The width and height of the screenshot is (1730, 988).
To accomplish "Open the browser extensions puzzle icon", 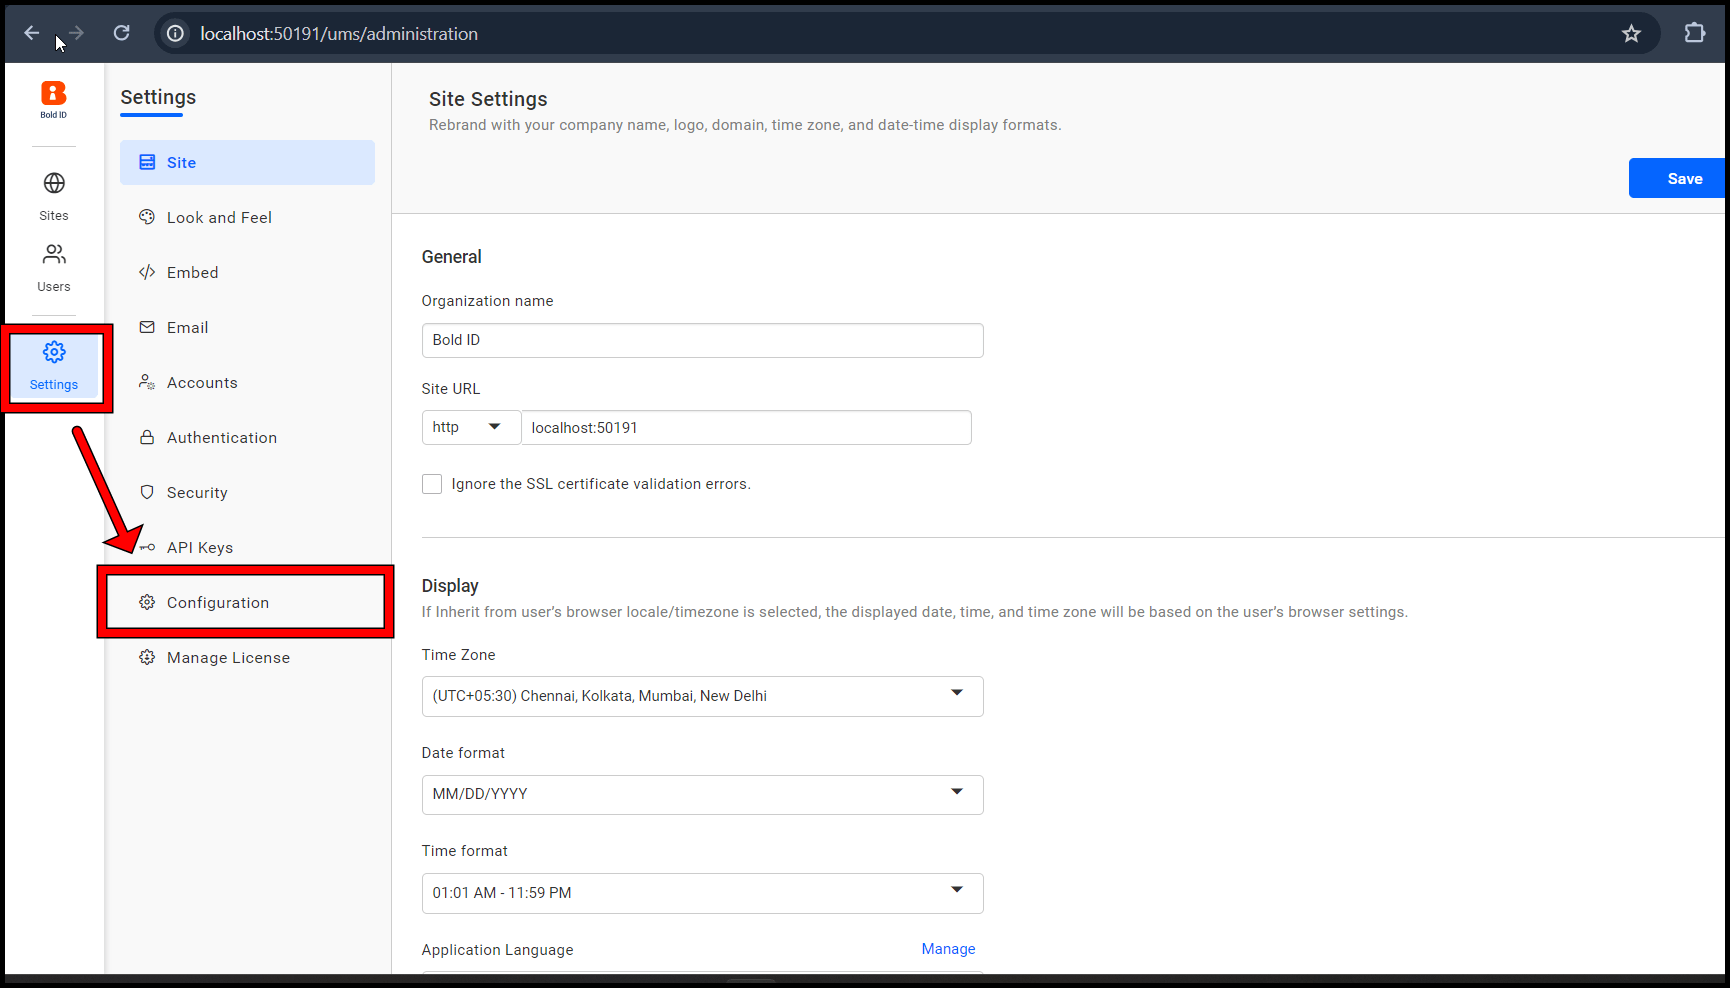I will tap(1694, 33).
